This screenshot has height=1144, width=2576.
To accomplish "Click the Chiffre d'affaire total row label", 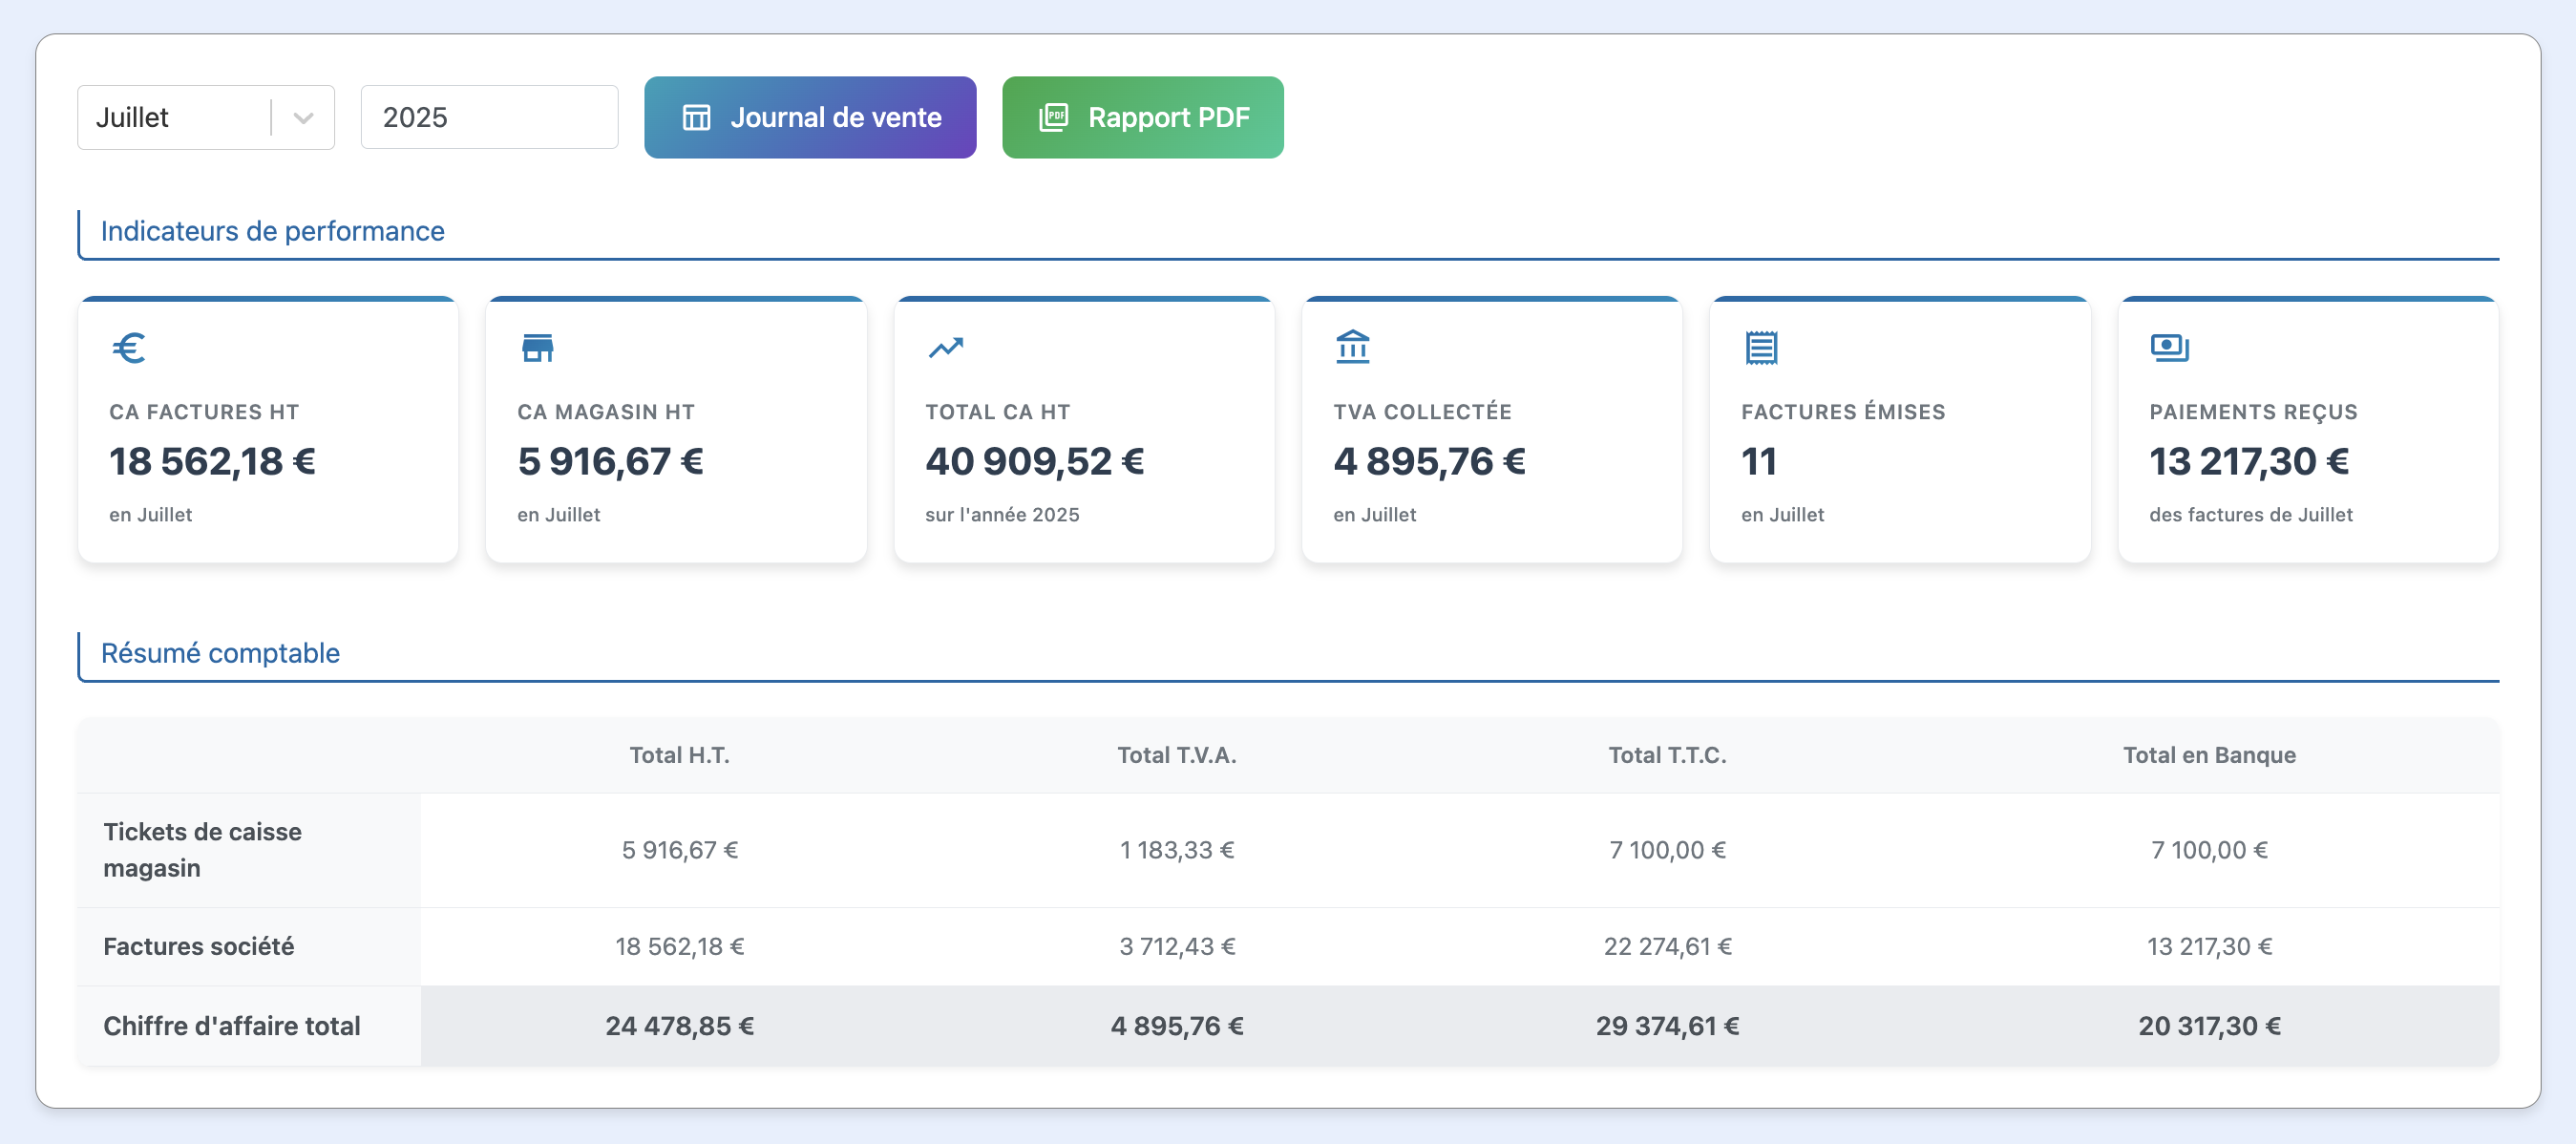I will pyautogui.click(x=231, y=1026).
